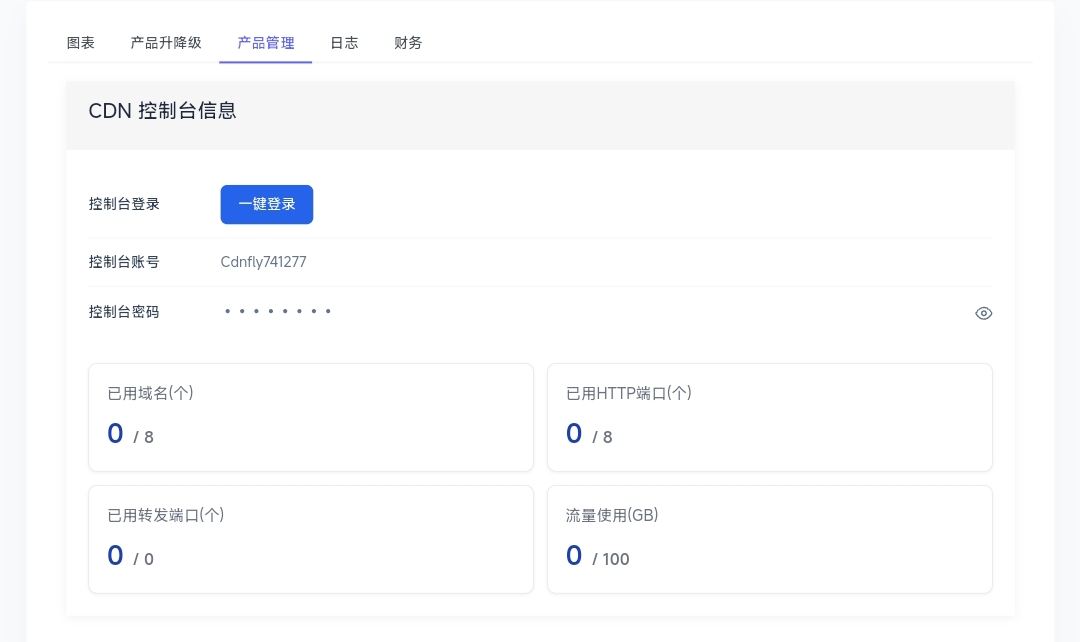Click the domain usage value 0 / 8

[128, 434]
